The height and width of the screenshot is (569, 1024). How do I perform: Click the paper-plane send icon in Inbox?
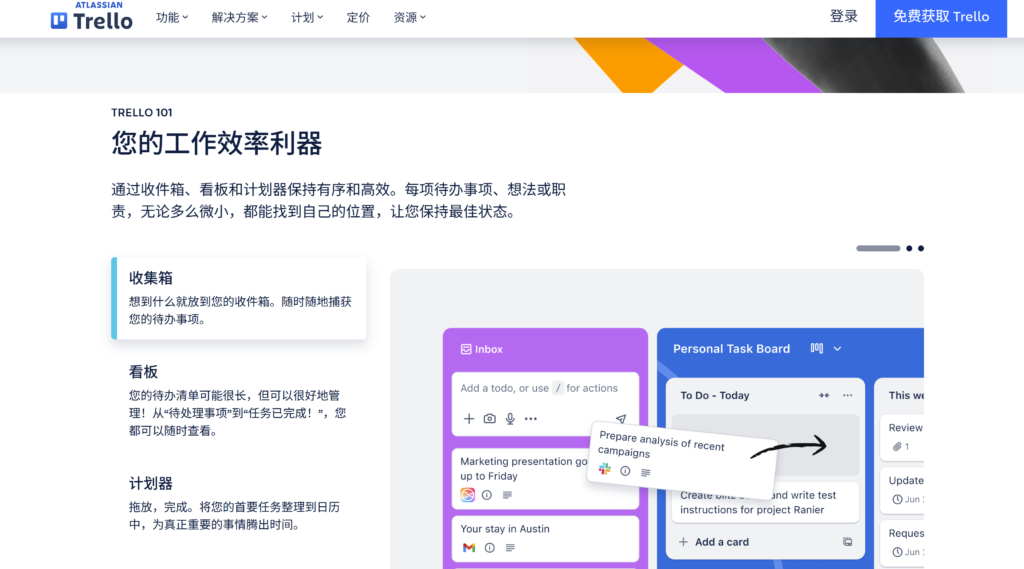click(620, 419)
